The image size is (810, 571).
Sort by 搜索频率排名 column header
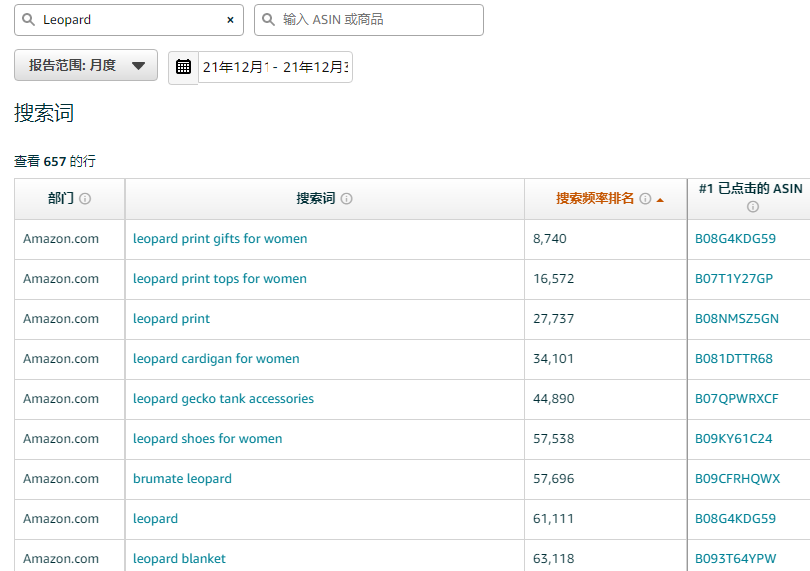click(x=595, y=199)
